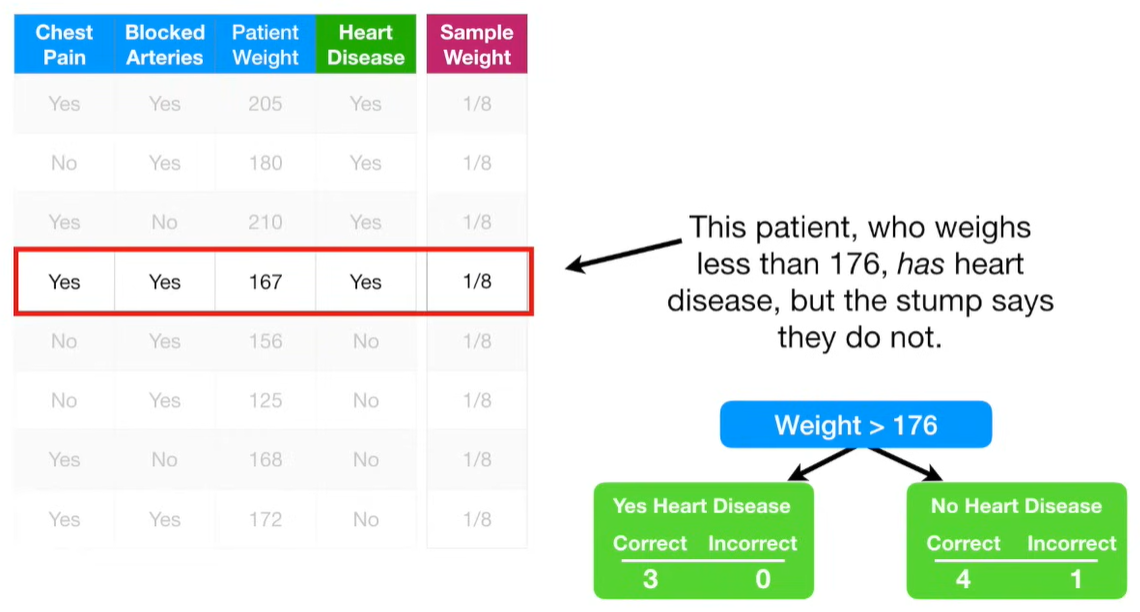Select the magenta Sample Weight header
Image resolution: width=1140 pixels, height=612 pixels.
(x=477, y=45)
